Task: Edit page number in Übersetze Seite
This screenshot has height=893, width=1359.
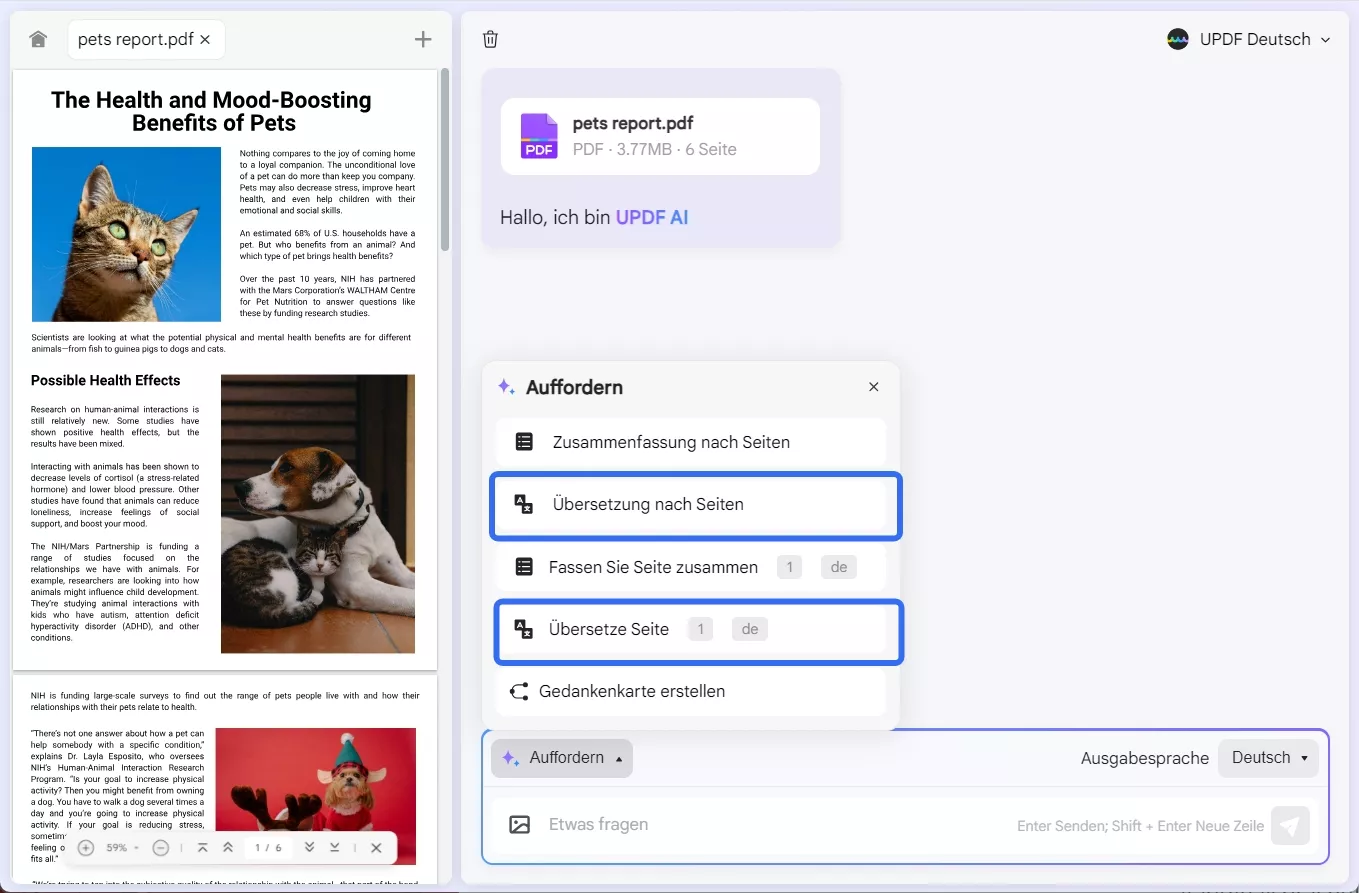Action: (701, 629)
